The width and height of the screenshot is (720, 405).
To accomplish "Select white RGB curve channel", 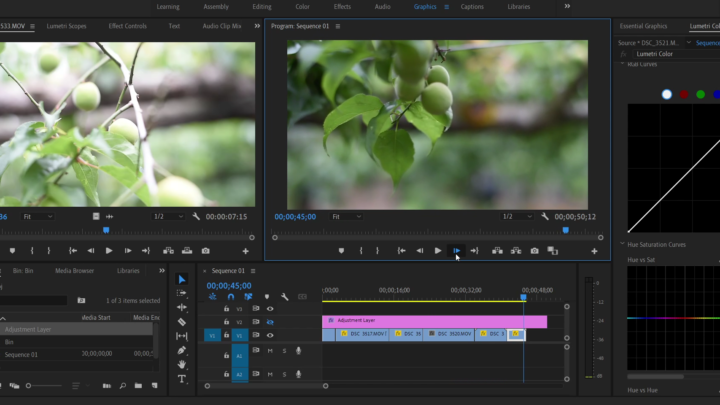I will pyautogui.click(x=667, y=94).
